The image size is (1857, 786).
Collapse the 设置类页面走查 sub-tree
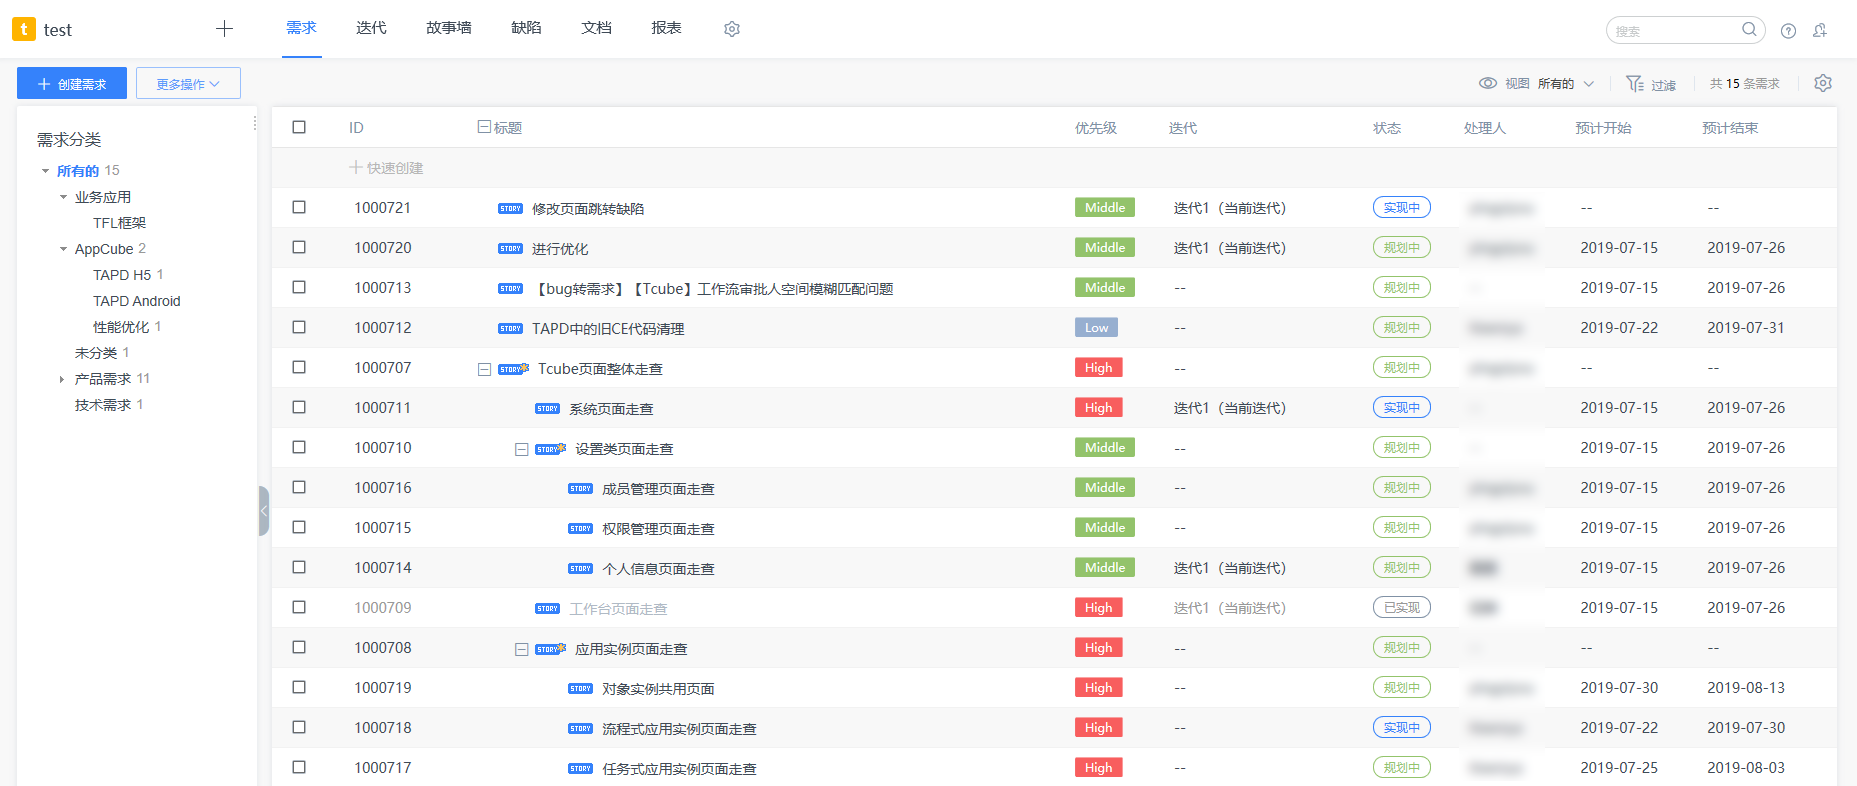click(x=521, y=449)
